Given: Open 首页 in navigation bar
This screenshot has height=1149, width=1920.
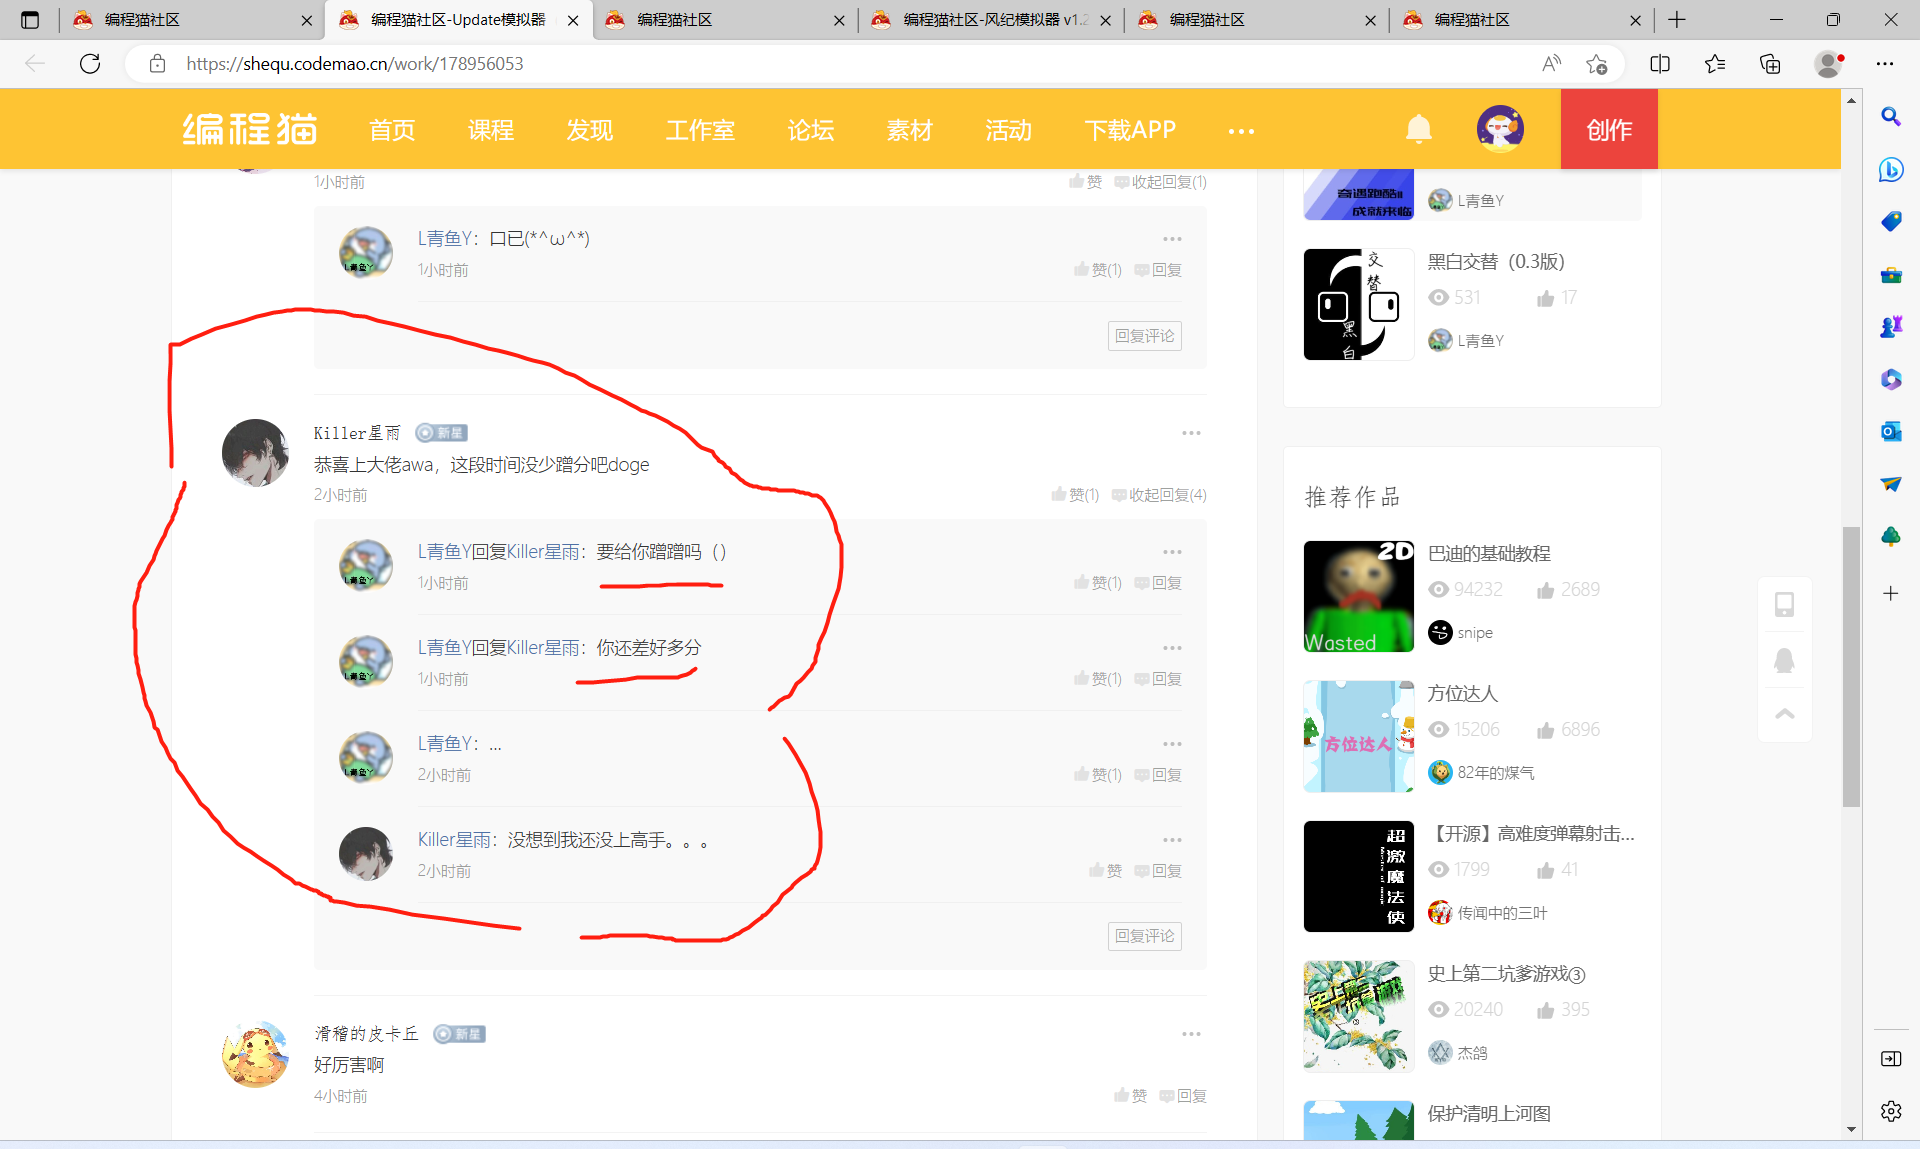Looking at the screenshot, I should (392, 130).
